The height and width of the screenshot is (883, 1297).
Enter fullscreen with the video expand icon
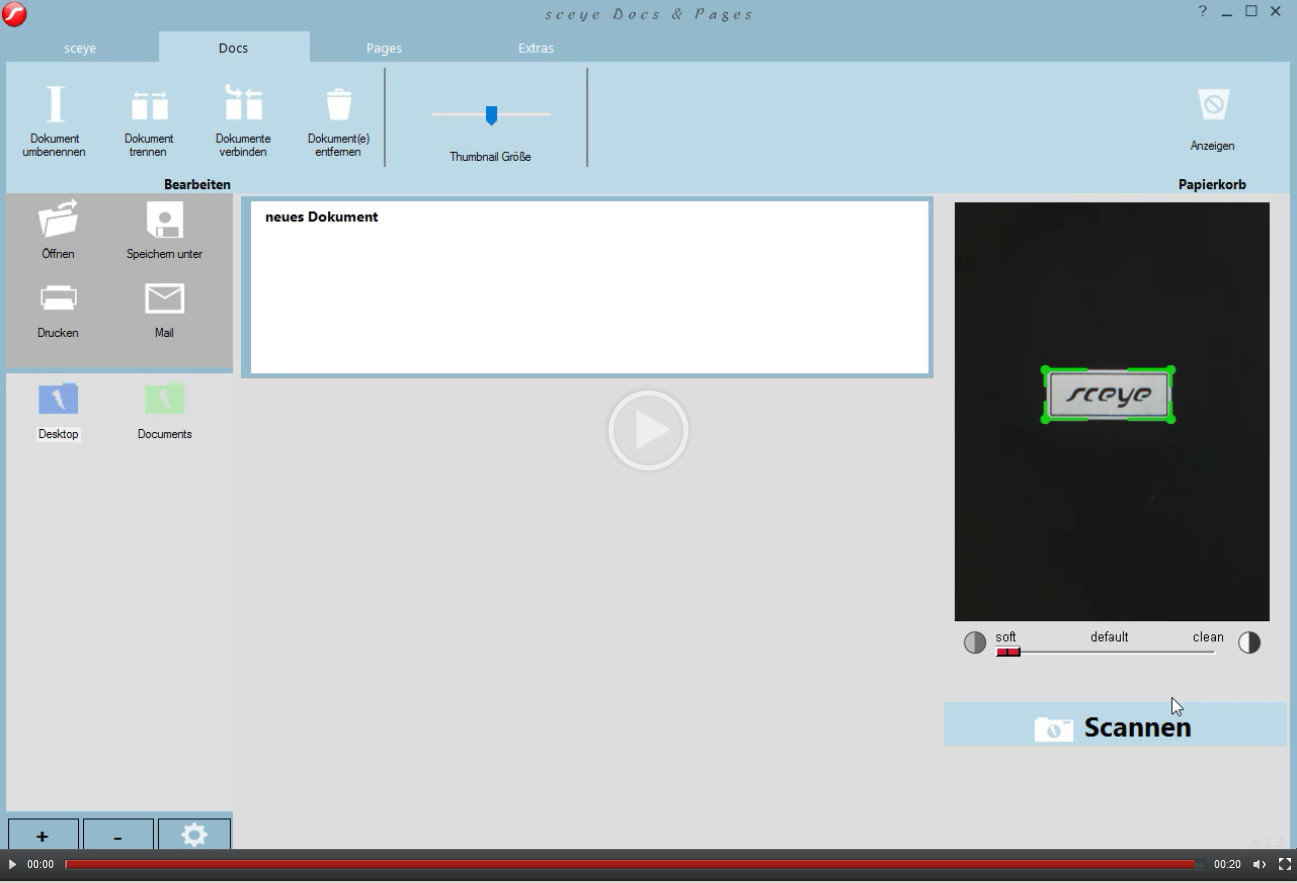point(1285,864)
